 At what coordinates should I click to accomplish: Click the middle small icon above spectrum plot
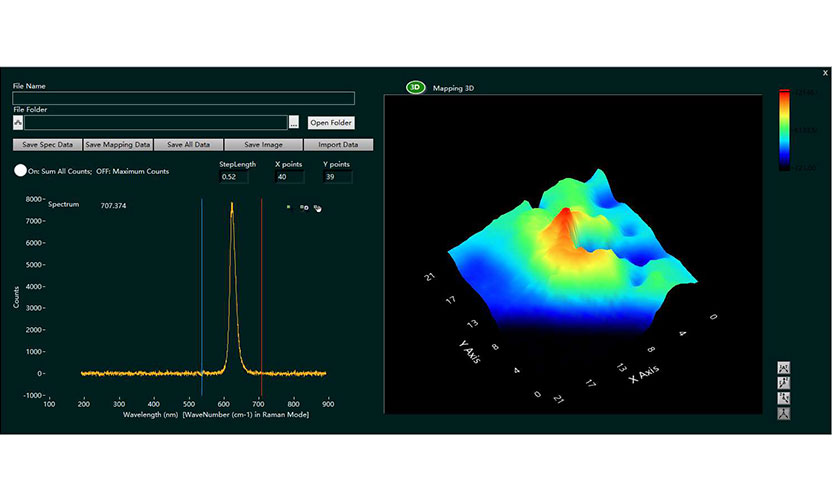tap(303, 207)
